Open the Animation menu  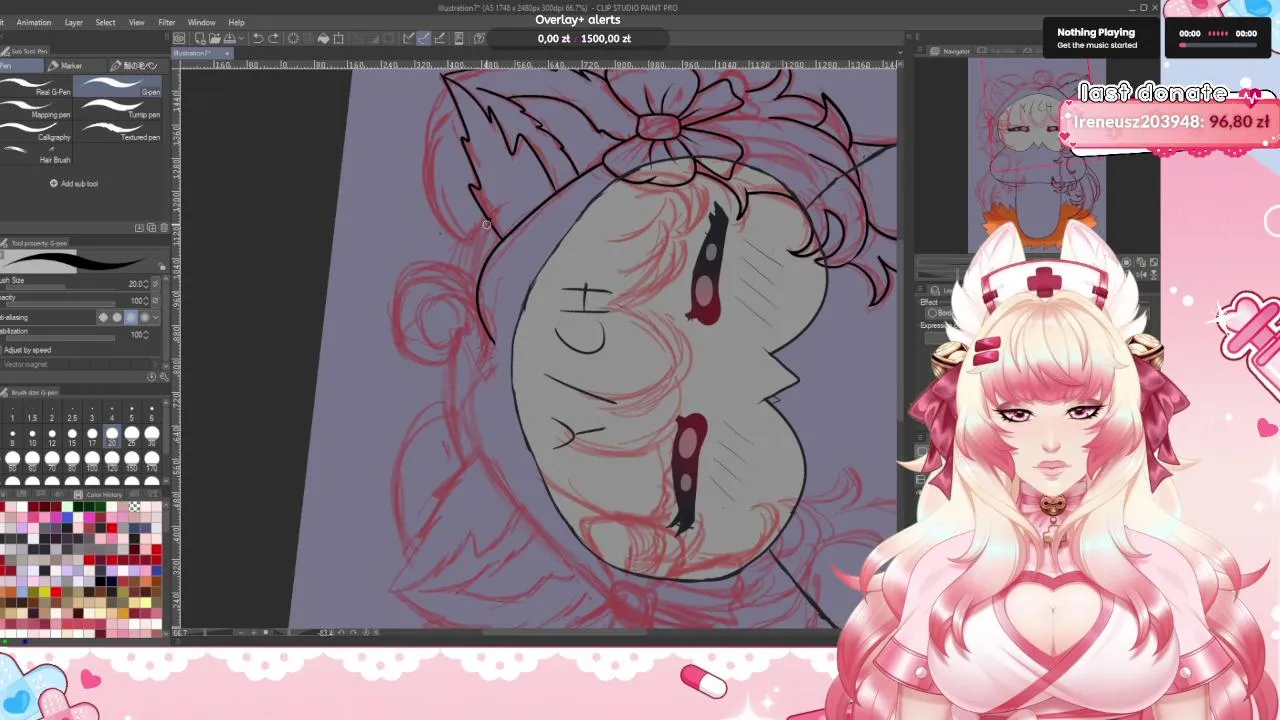point(34,22)
